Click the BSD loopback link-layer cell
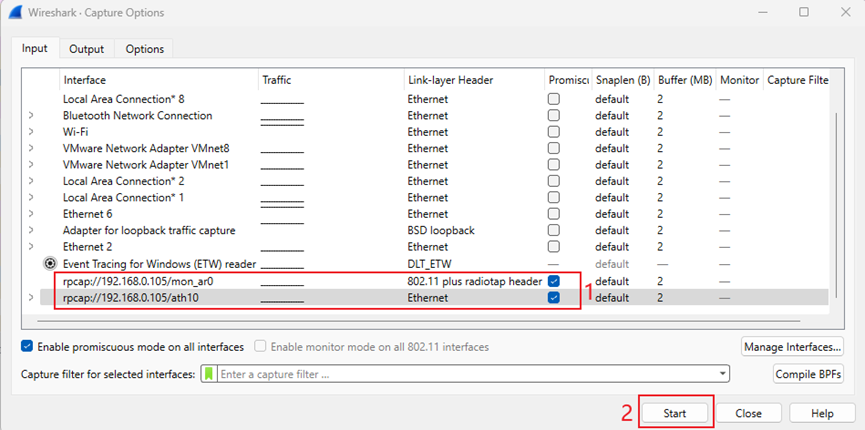Viewport: 865px width, 430px height. pos(441,230)
